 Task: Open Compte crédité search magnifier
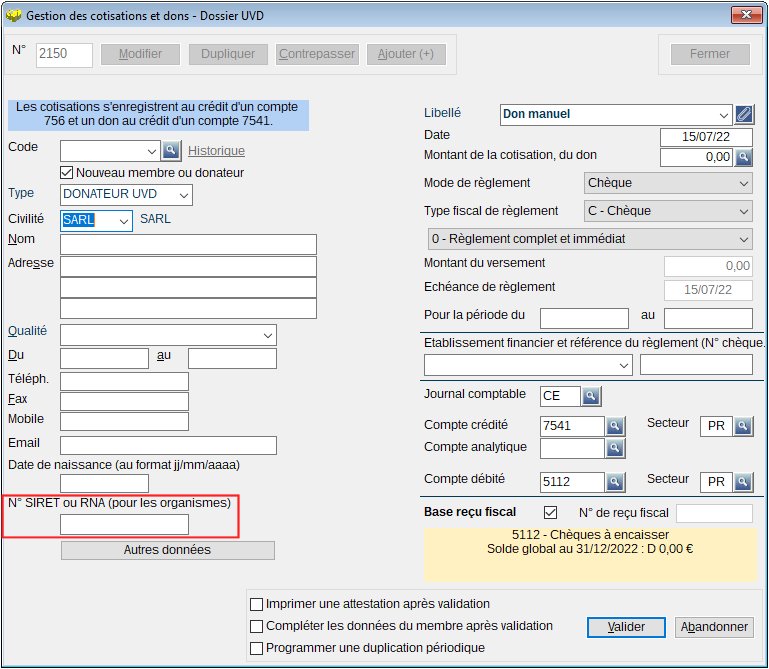pyautogui.click(x=615, y=426)
